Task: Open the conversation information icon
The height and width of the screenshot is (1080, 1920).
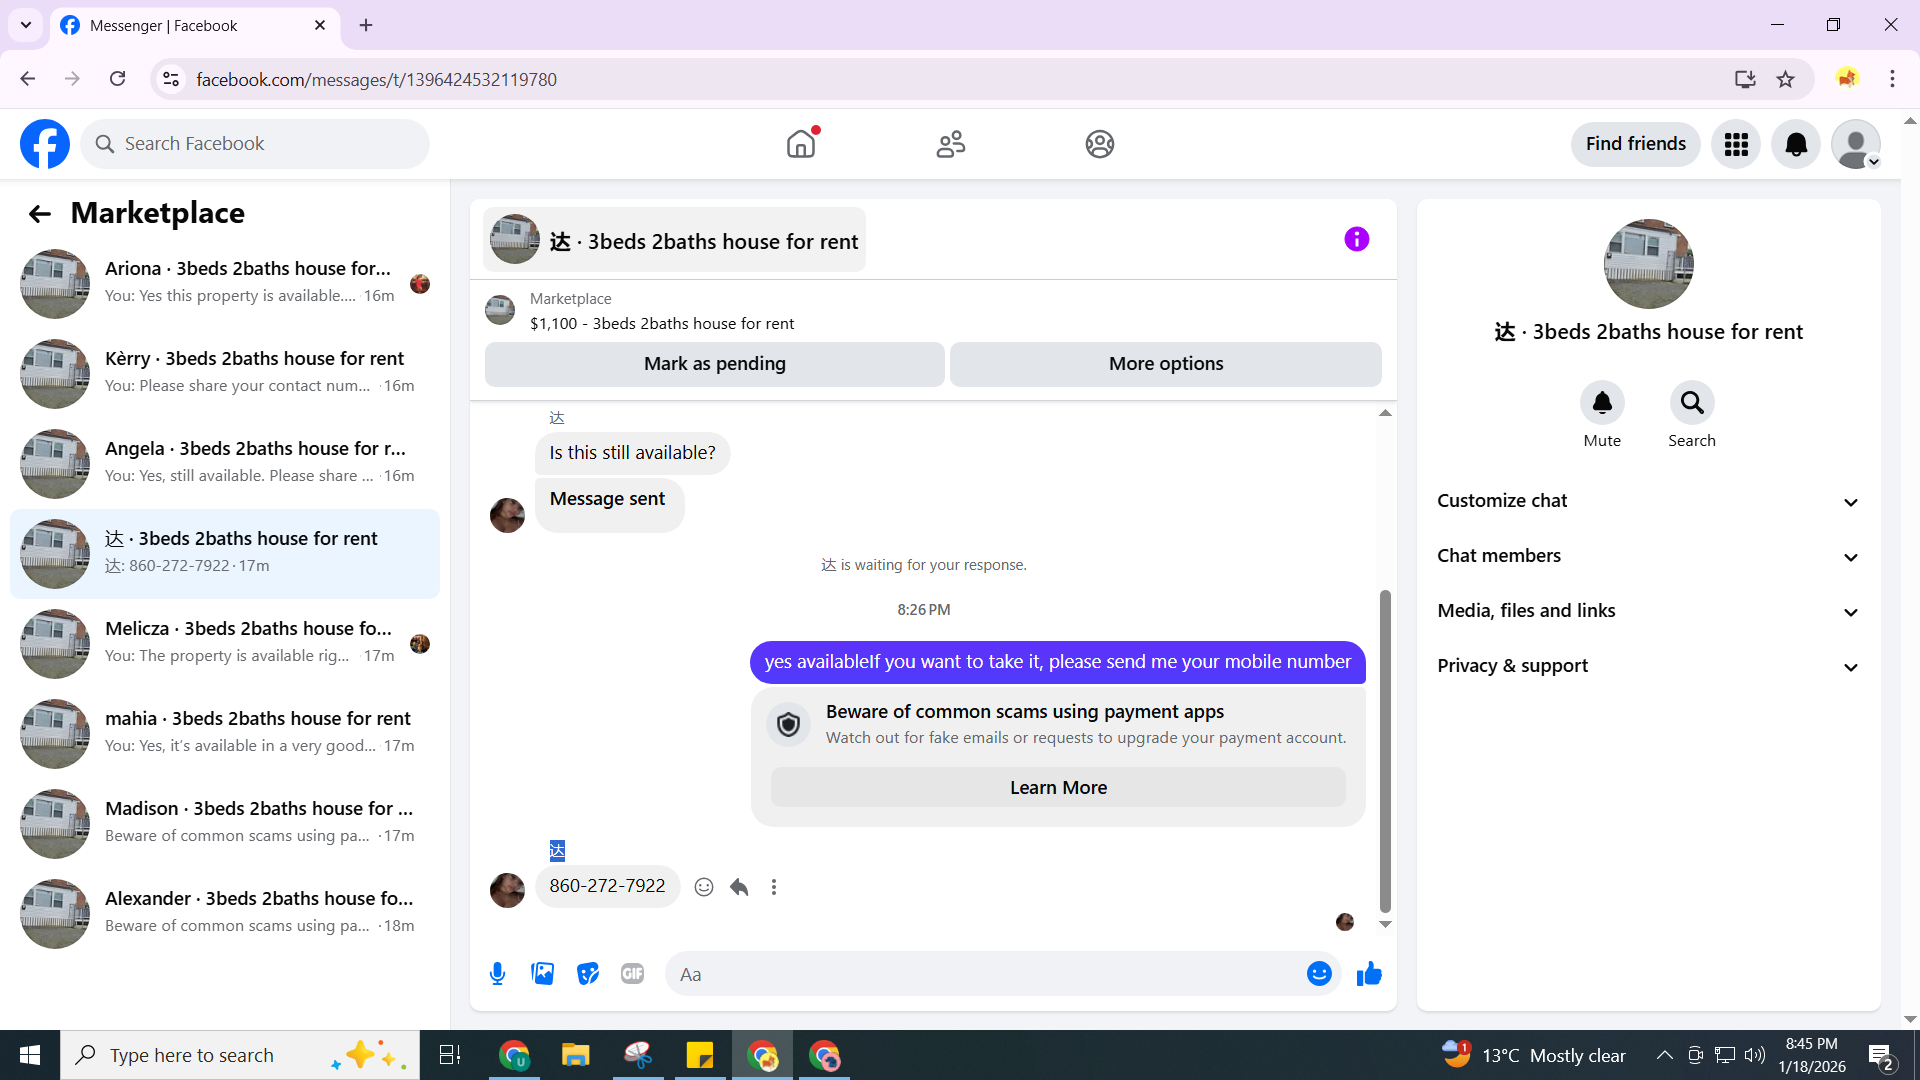Action: point(1356,239)
